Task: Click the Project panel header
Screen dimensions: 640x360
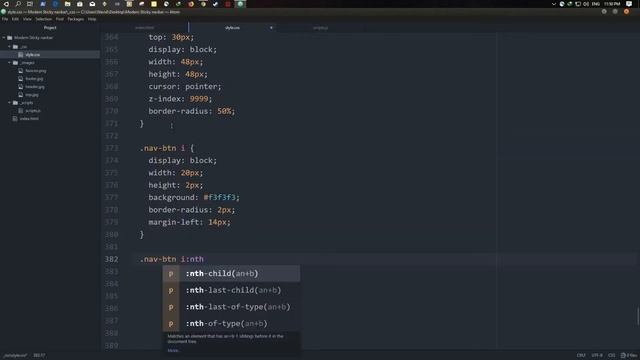Action: pos(50,28)
